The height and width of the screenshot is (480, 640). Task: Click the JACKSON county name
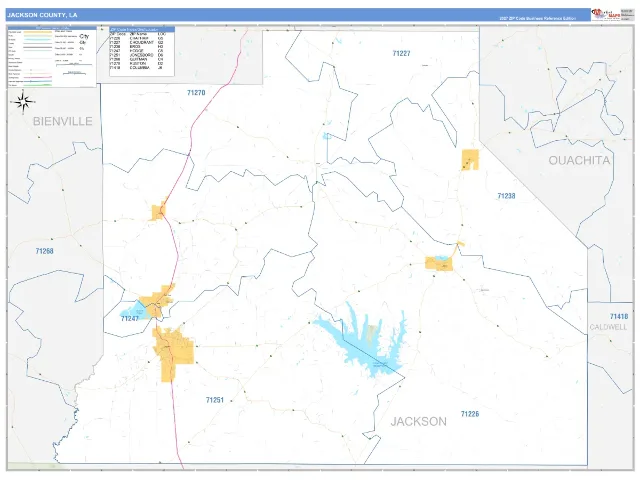[418, 421]
